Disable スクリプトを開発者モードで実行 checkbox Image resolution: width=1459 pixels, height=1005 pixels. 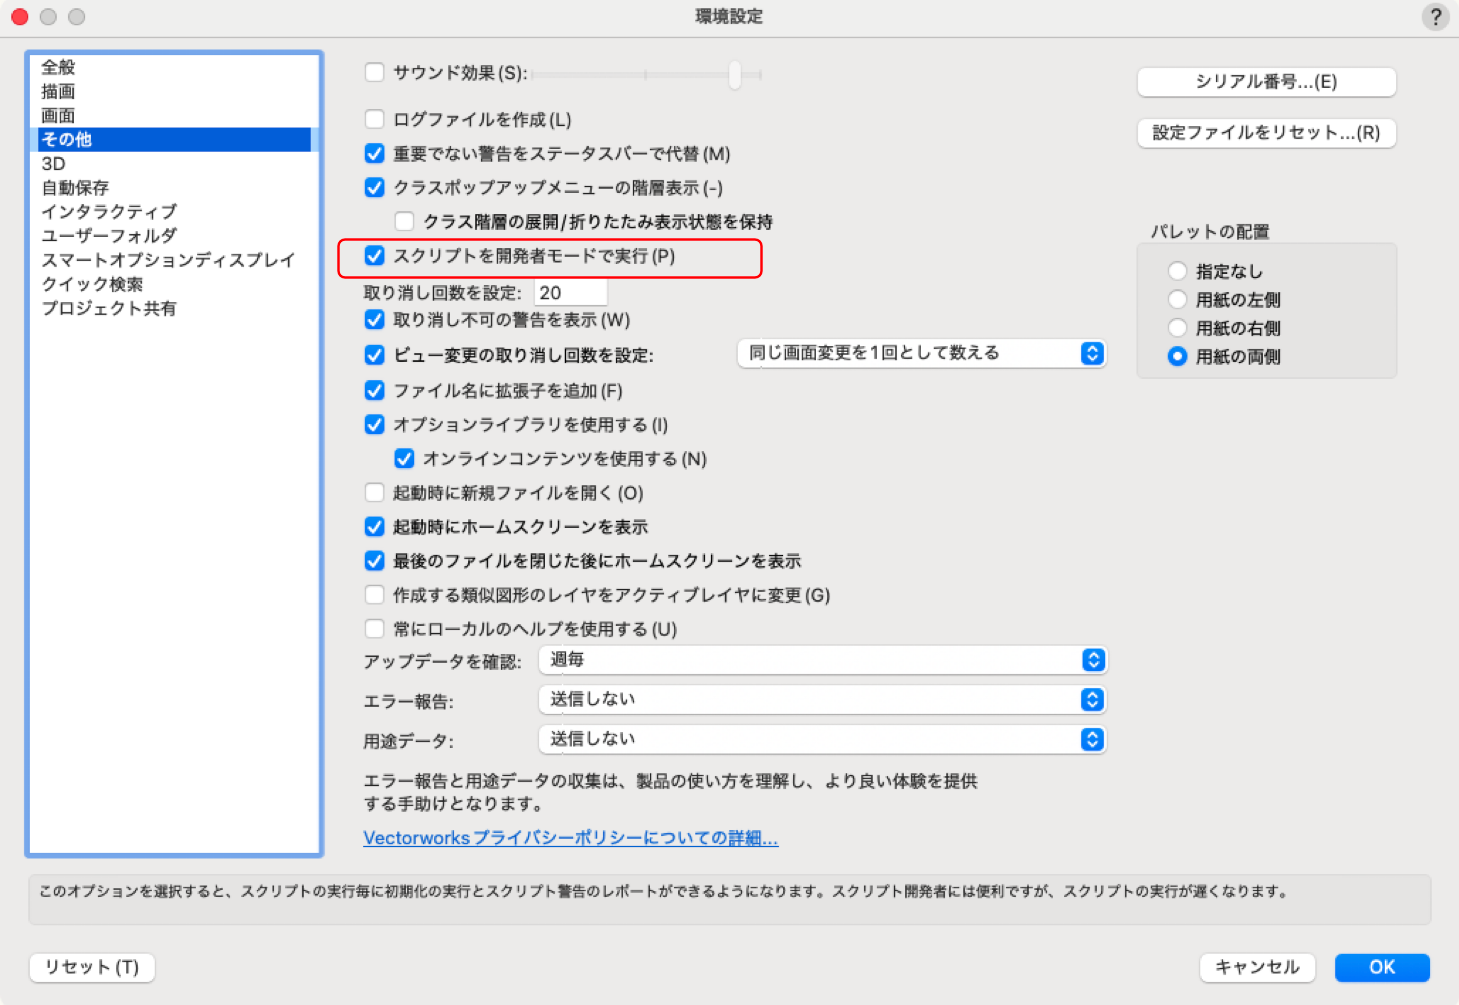pos(375,256)
